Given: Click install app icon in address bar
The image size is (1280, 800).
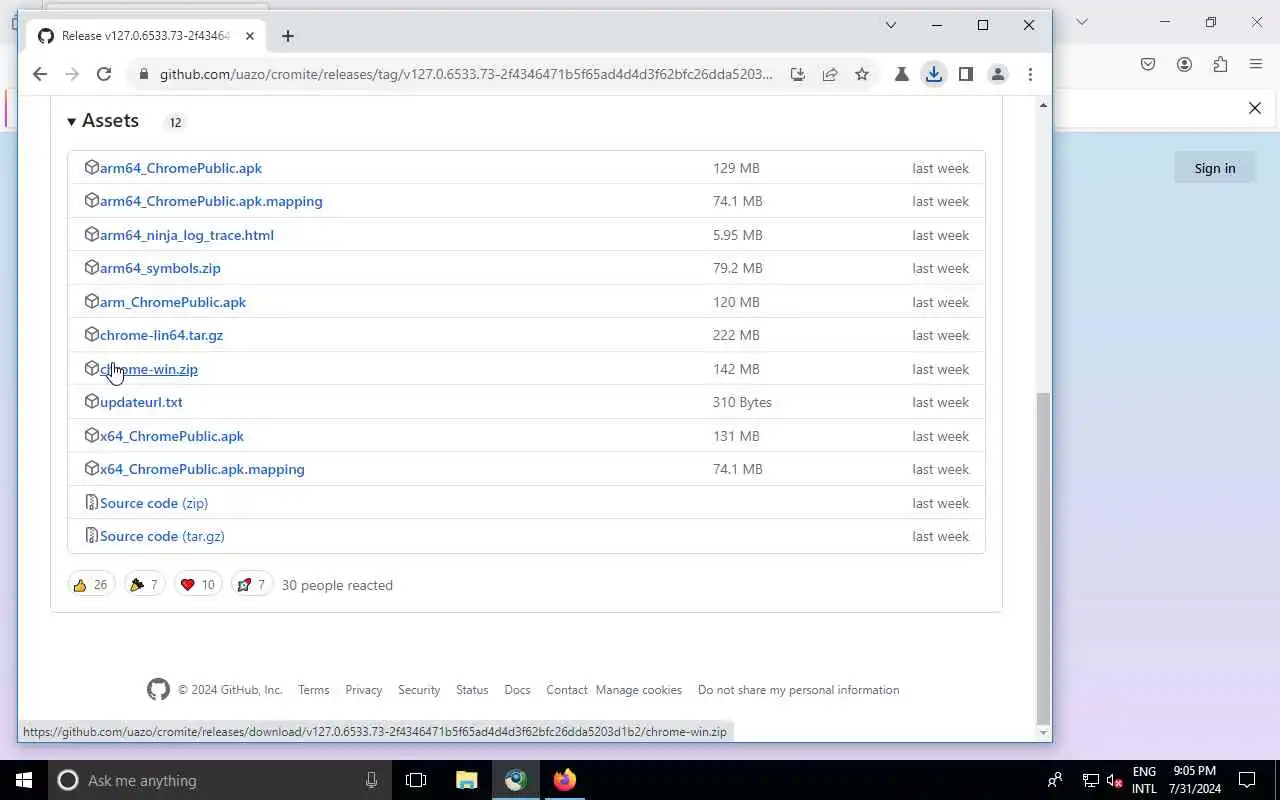Looking at the screenshot, I should (797, 74).
